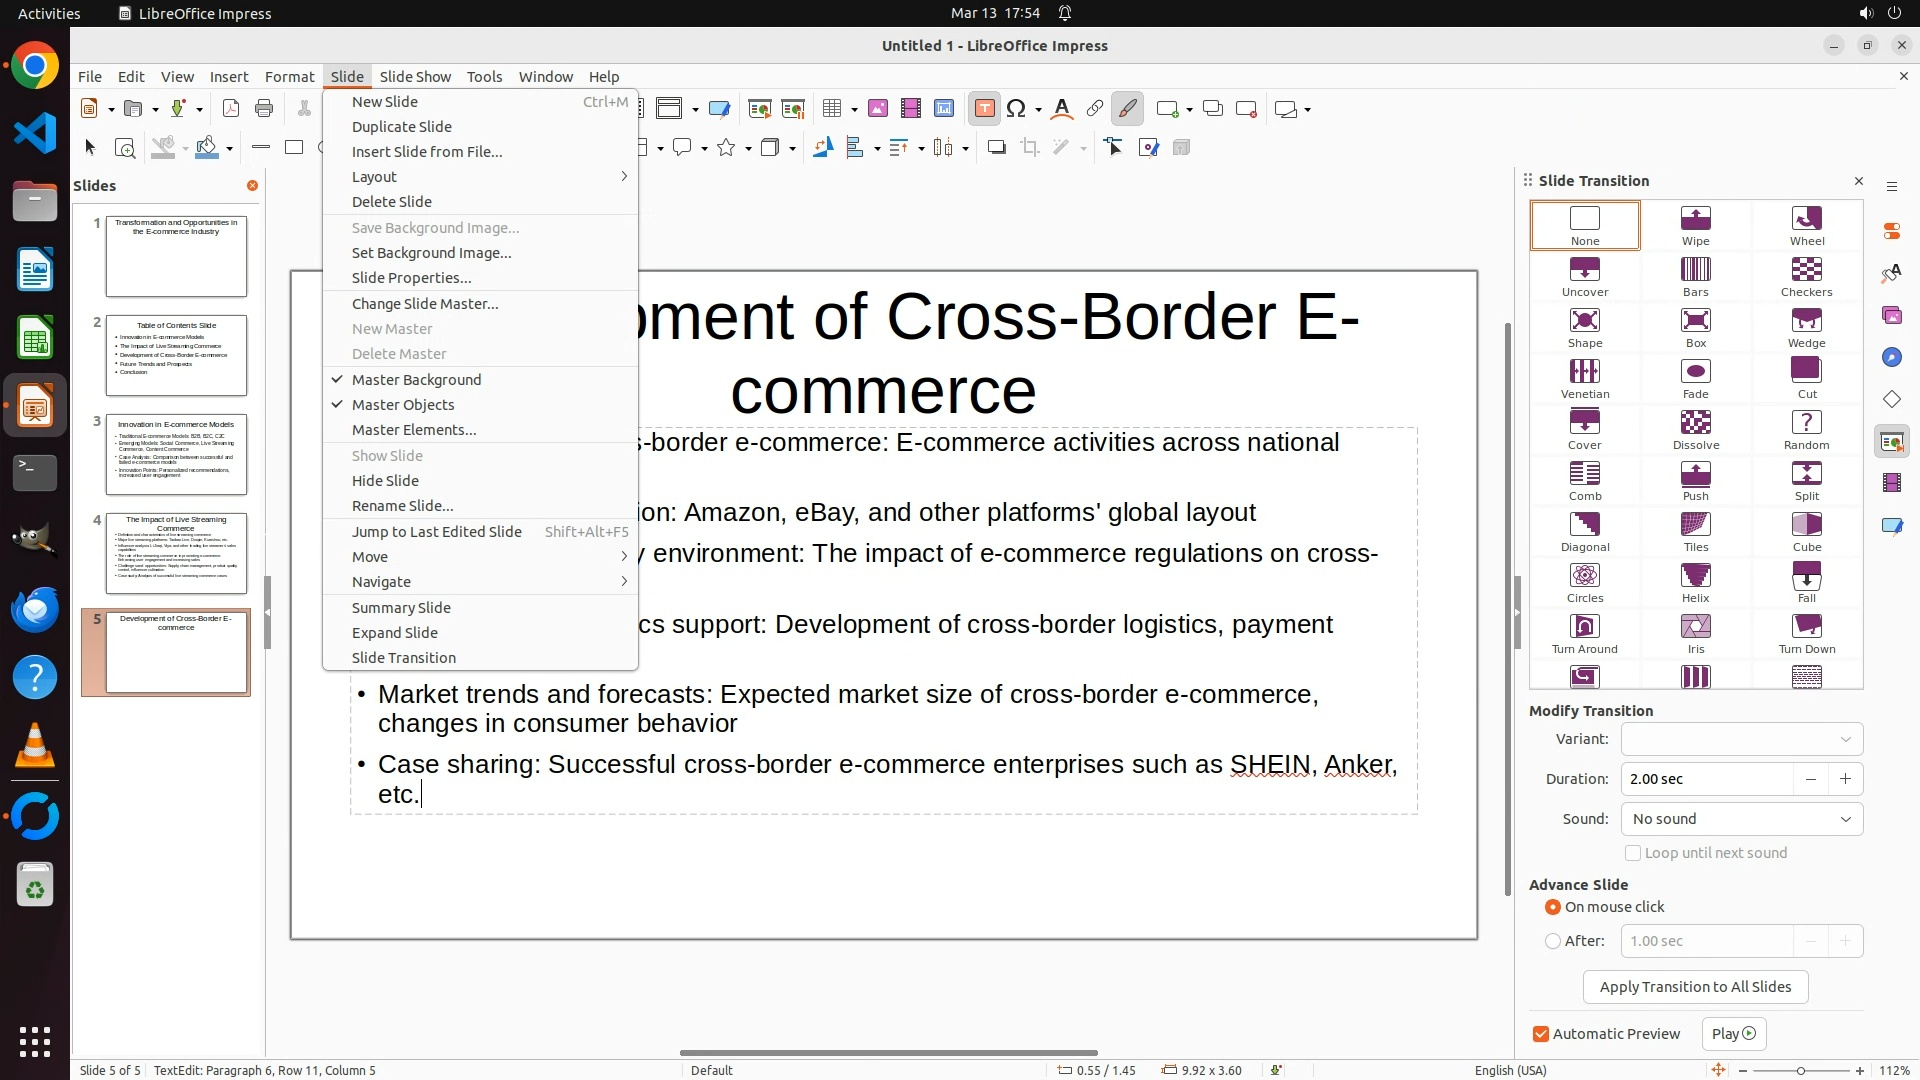Open the Sound dropdown
Viewport: 1920px width, 1080px height.
pyautogui.click(x=1741, y=819)
